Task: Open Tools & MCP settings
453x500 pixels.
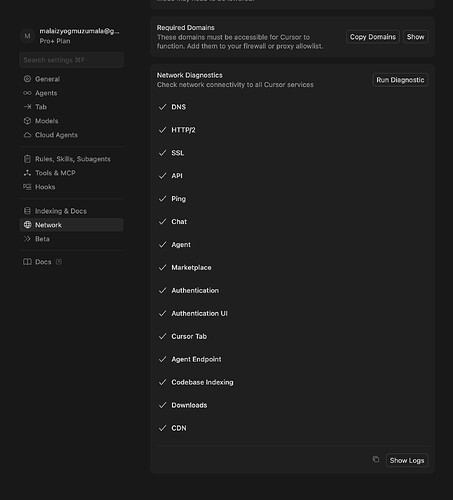Action: point(71,173)
